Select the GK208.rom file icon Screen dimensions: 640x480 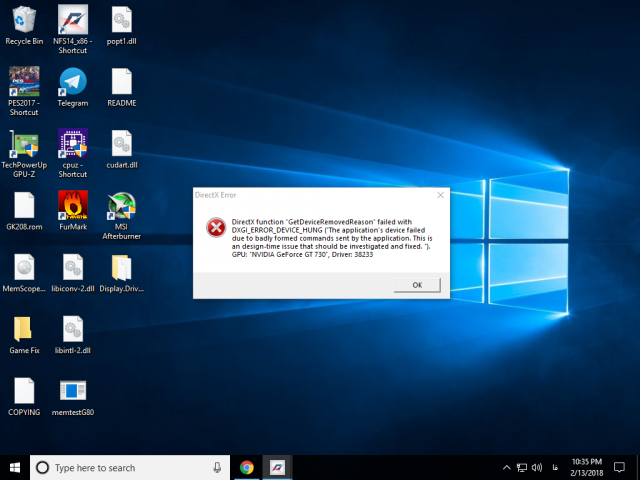tap(24, 211)
